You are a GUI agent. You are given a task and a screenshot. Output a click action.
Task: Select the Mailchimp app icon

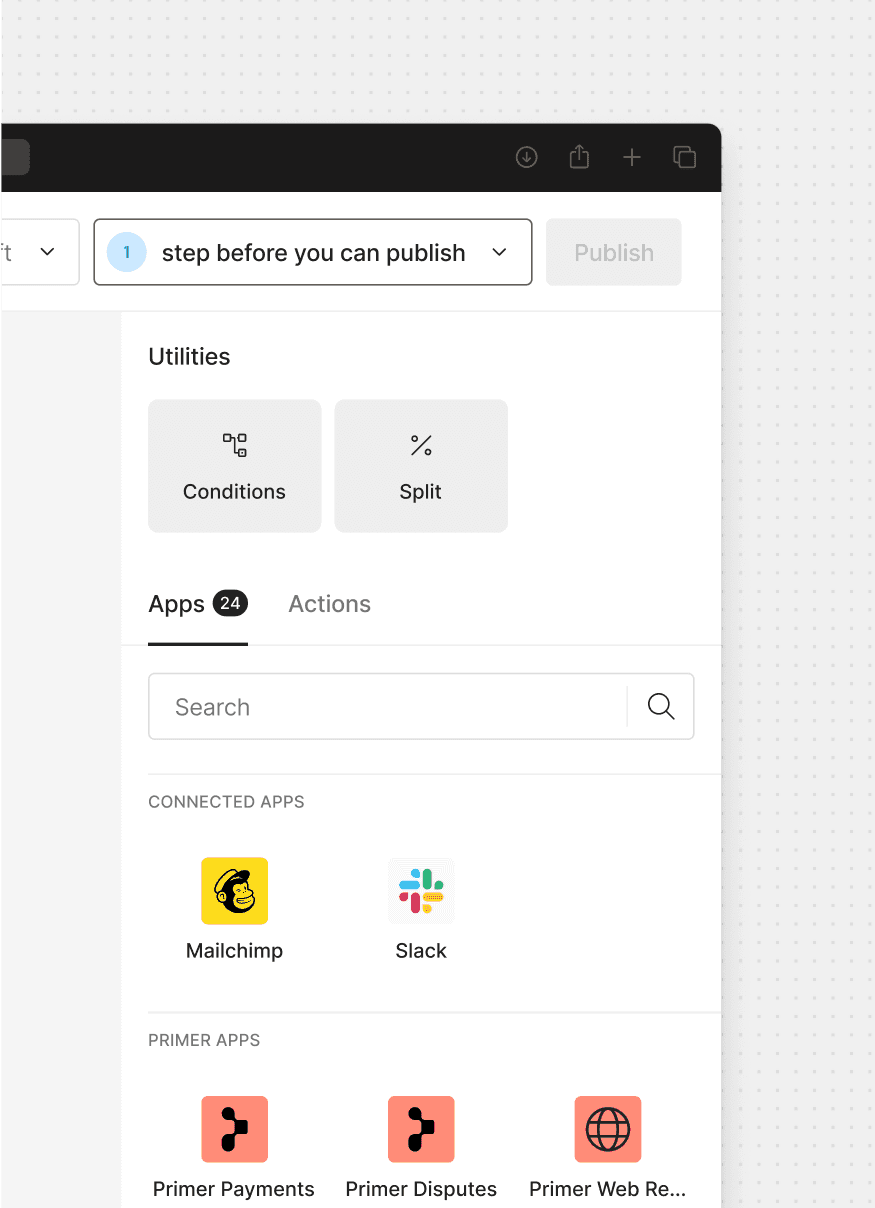(x=235, y=890)
